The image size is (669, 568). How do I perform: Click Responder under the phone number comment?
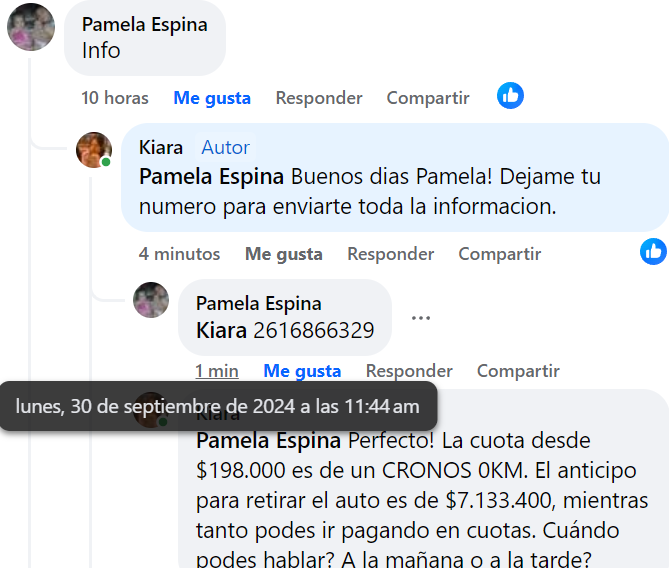coord(409,371)
